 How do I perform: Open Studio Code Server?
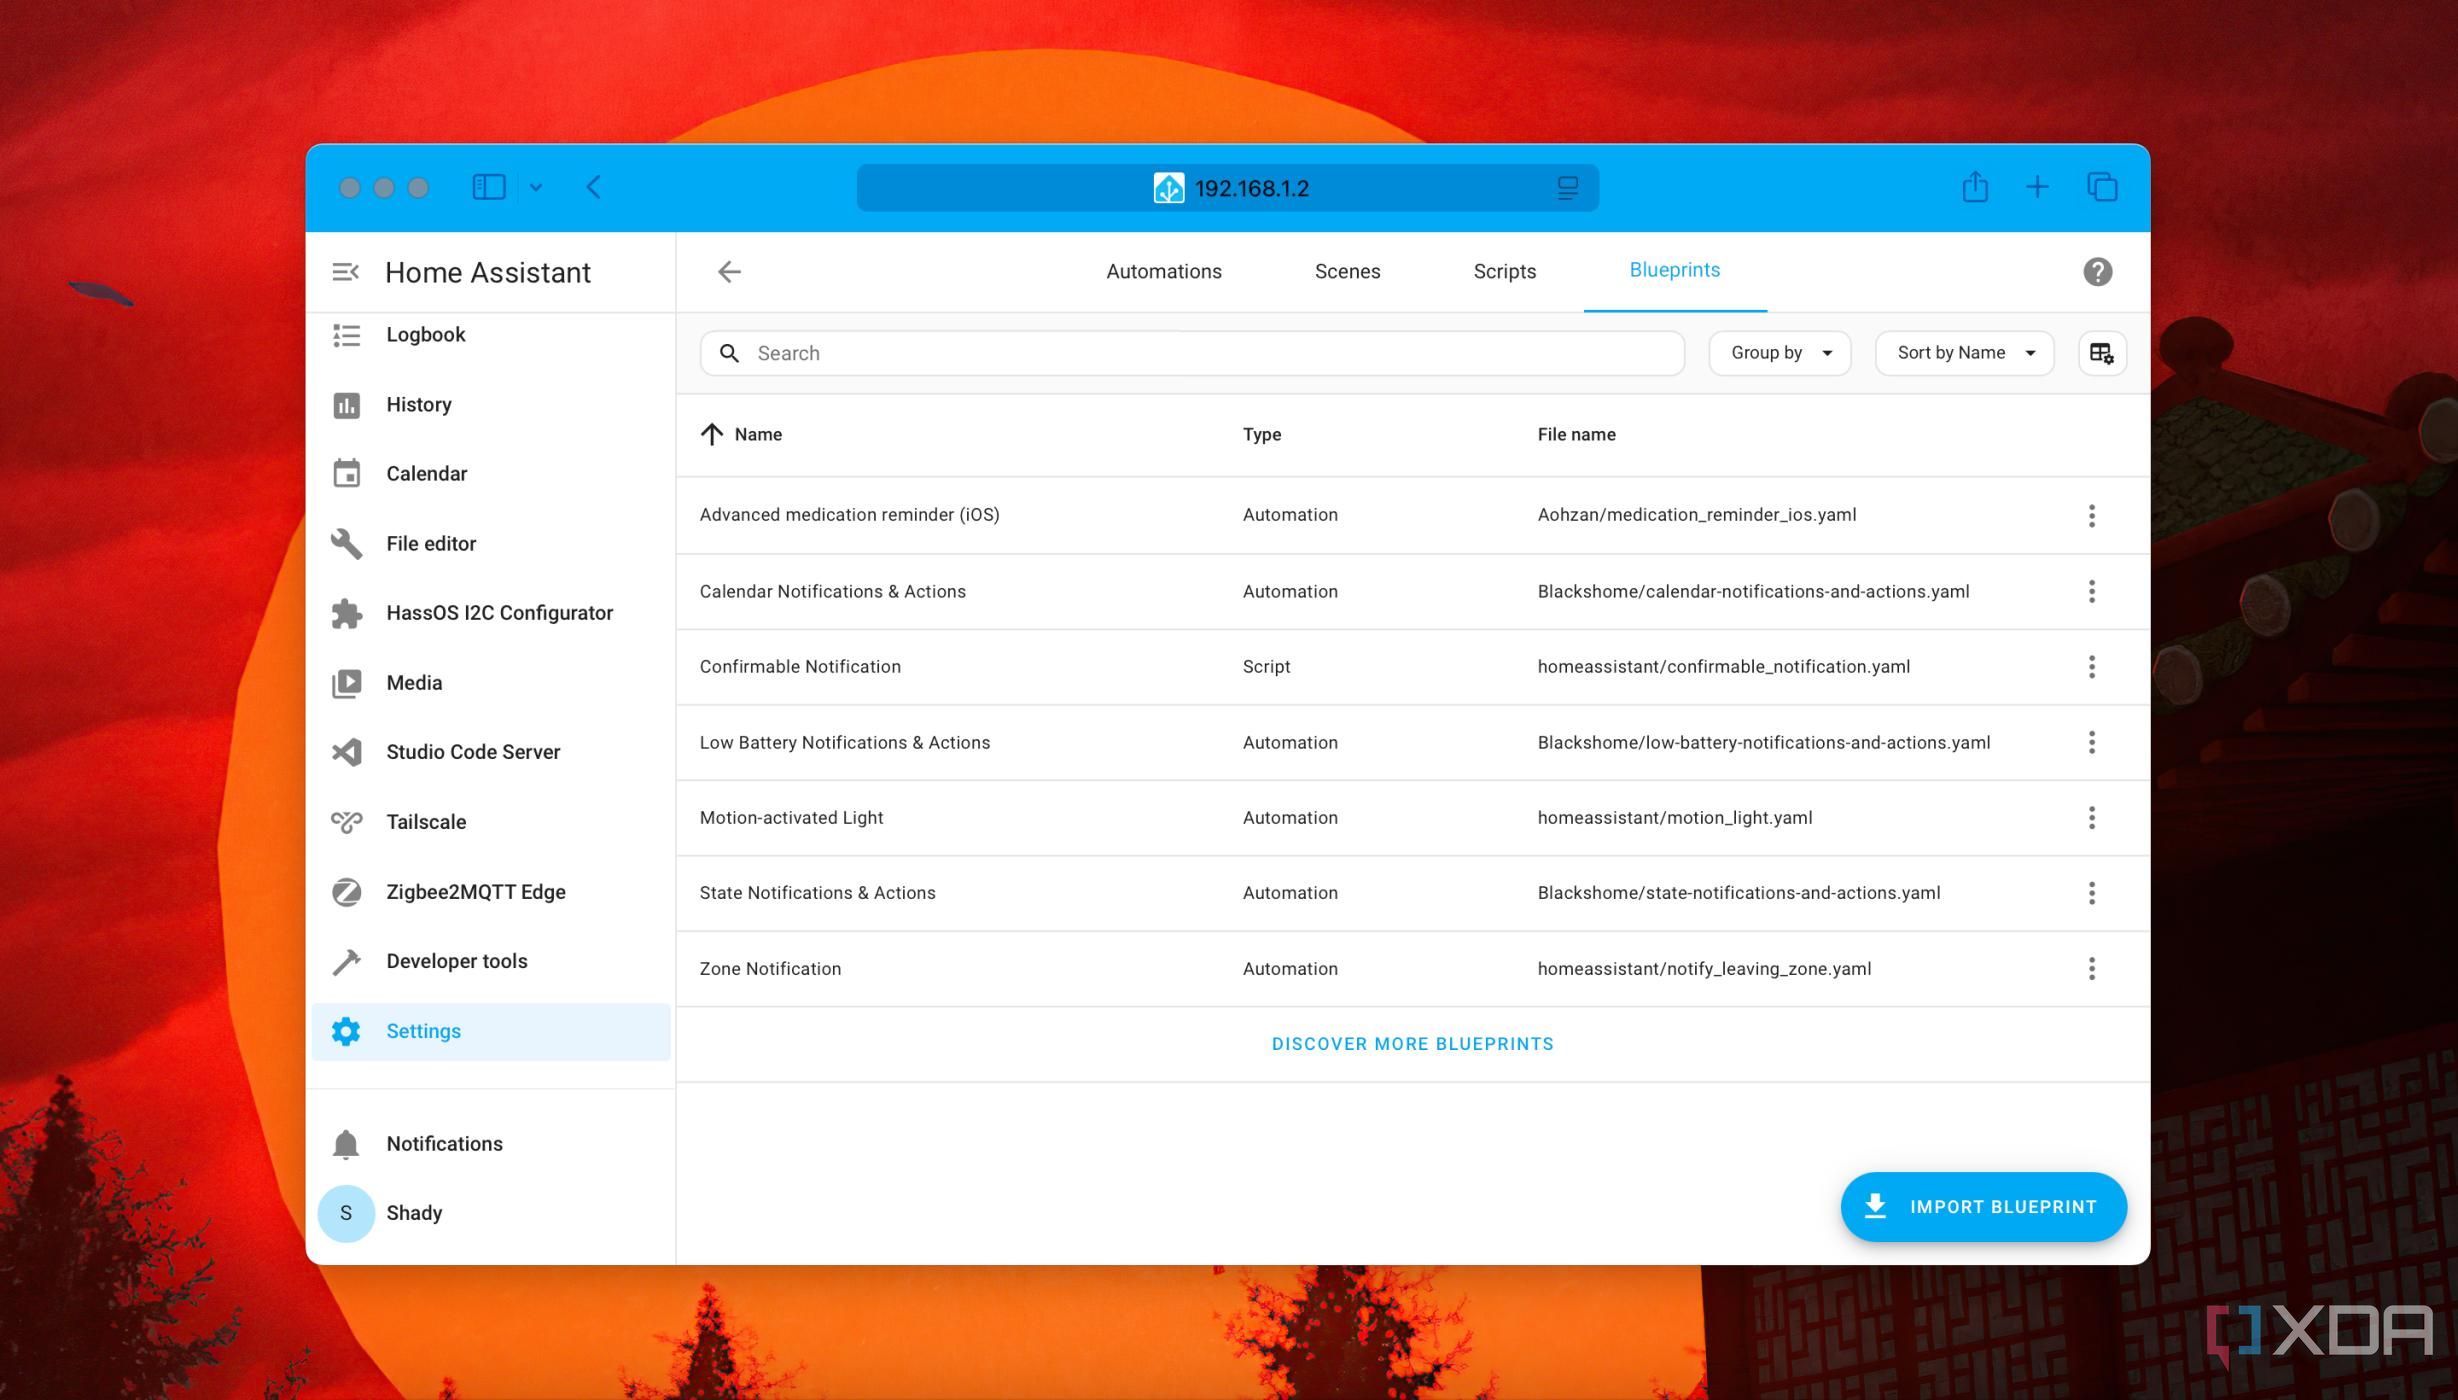point(490,752)
